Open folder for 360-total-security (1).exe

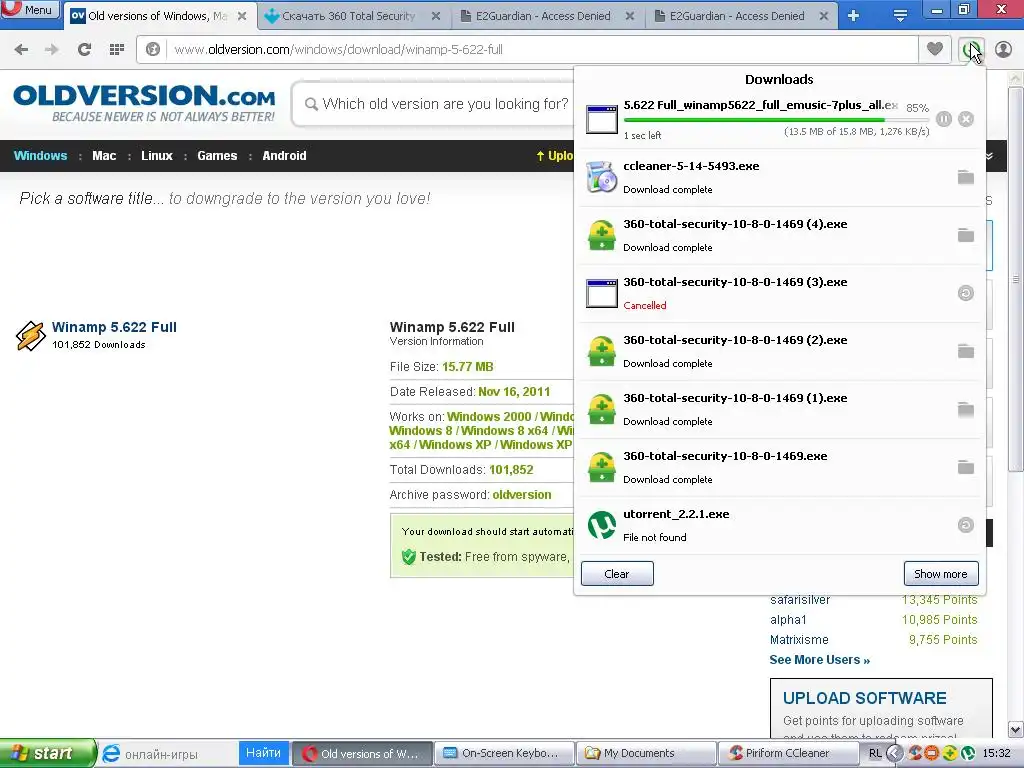point(966,409)
